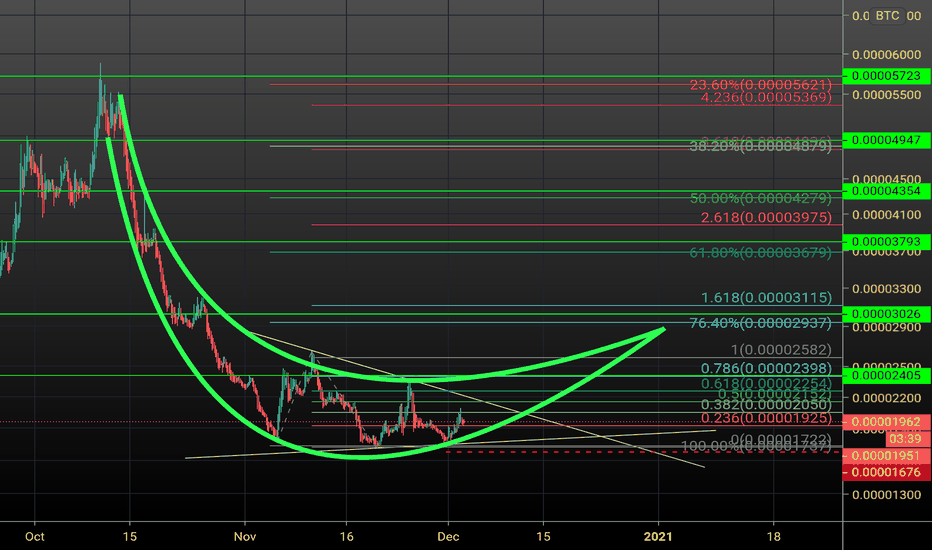This screenshot has height=550, width=932.
Task: Click the 0.786(0.00002398) Fibonacci label
Action: pyautogui.click(x=766, y=369)
